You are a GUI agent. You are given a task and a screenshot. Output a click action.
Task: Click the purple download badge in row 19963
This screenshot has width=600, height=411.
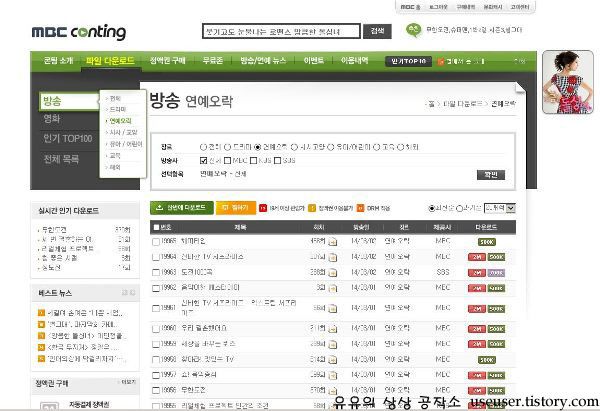[x=496, y=273]
